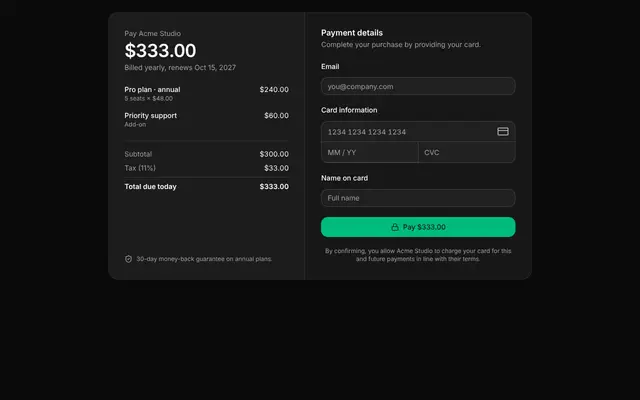
Task: Click the CVC input field
Action: (x=467, y=152)
